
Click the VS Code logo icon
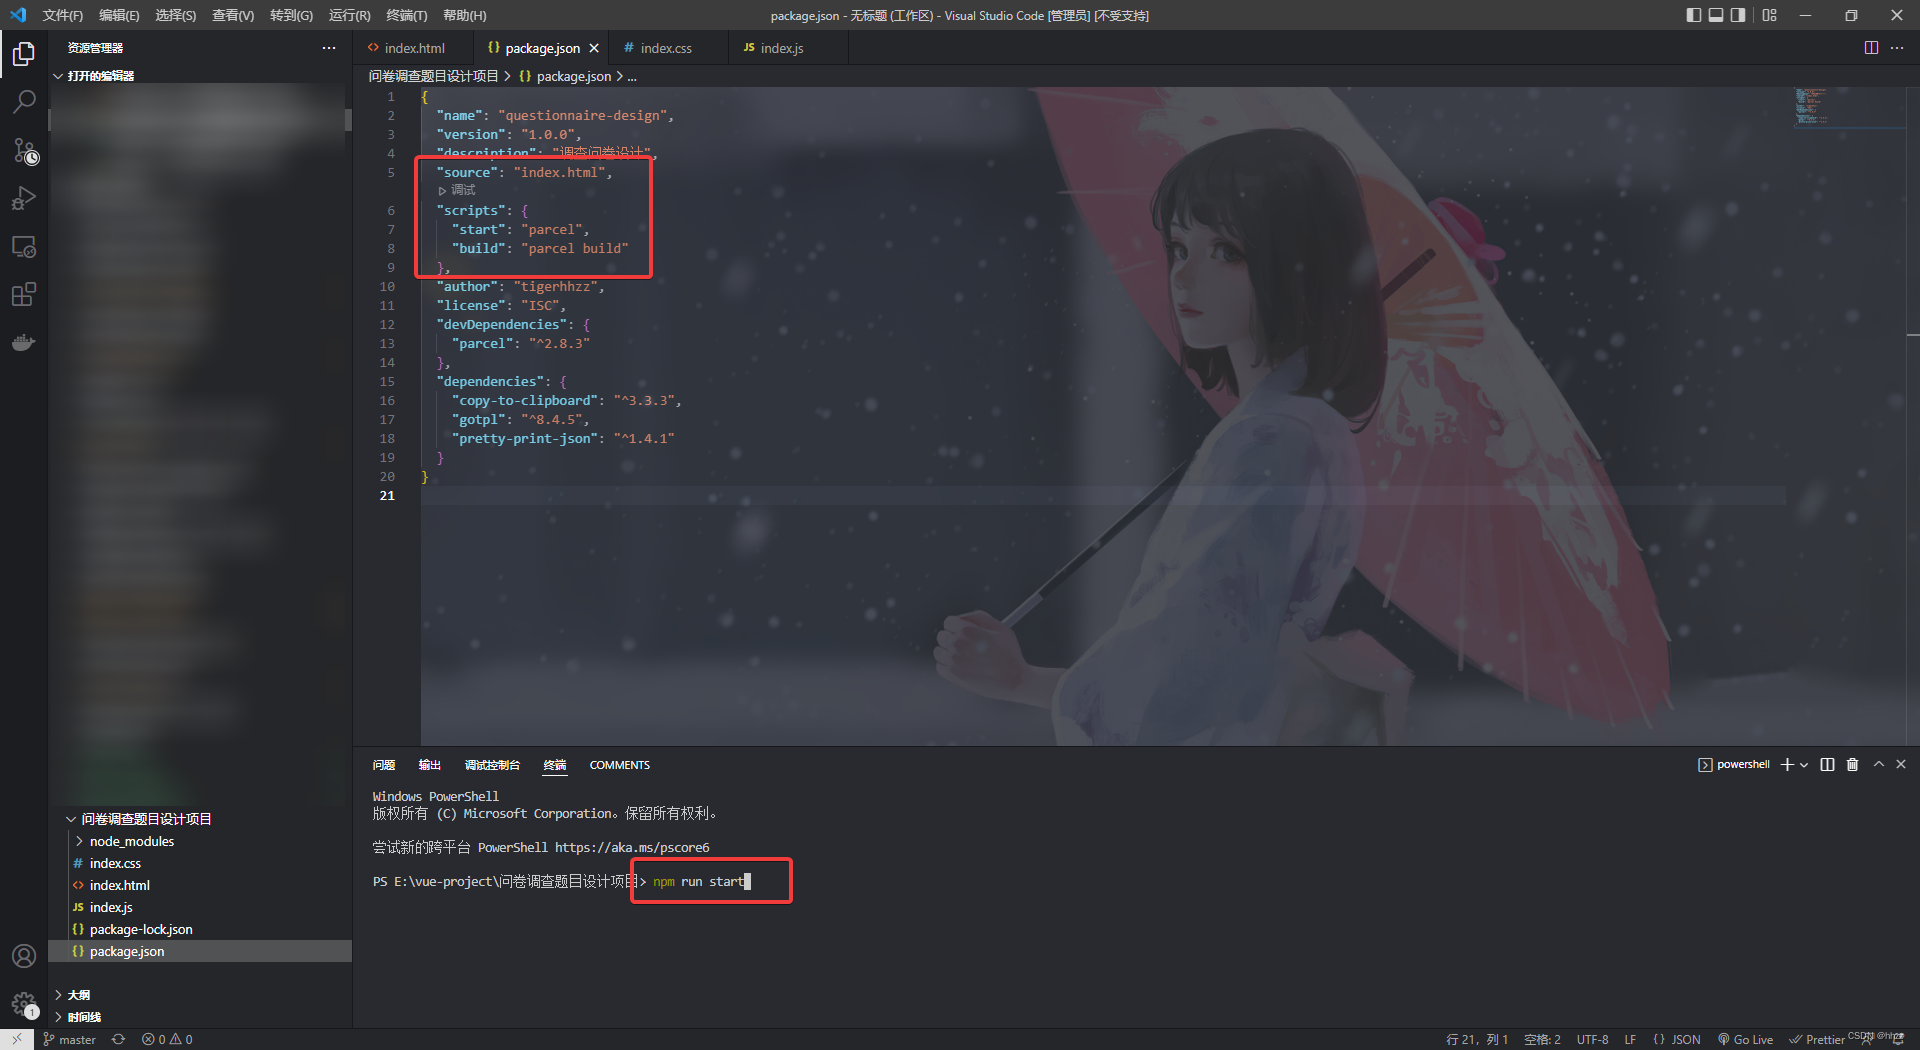pos(18,15)
